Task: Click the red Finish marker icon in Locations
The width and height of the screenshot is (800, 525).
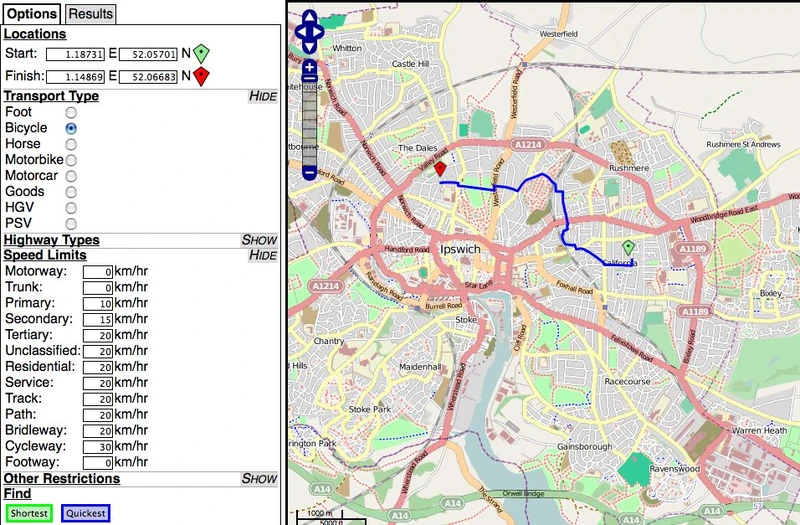Action: click(202, 76)
